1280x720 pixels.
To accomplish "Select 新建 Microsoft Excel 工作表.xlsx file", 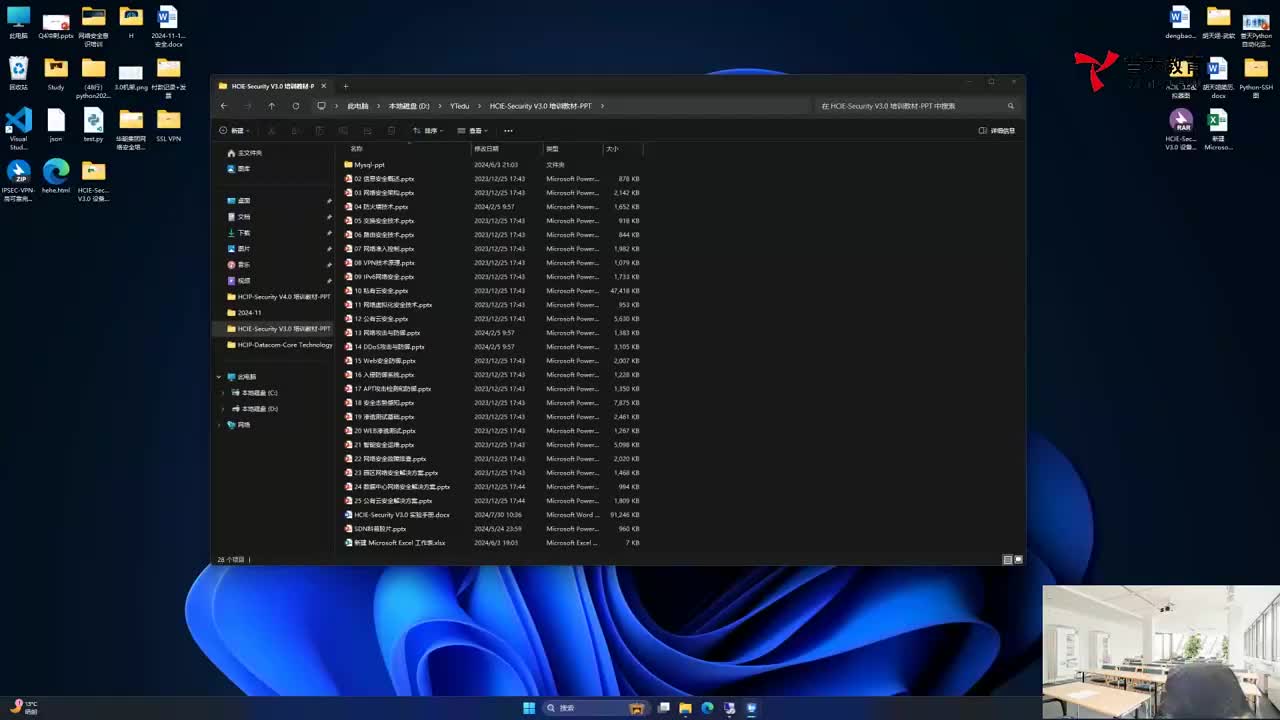I will click(394, 543).
